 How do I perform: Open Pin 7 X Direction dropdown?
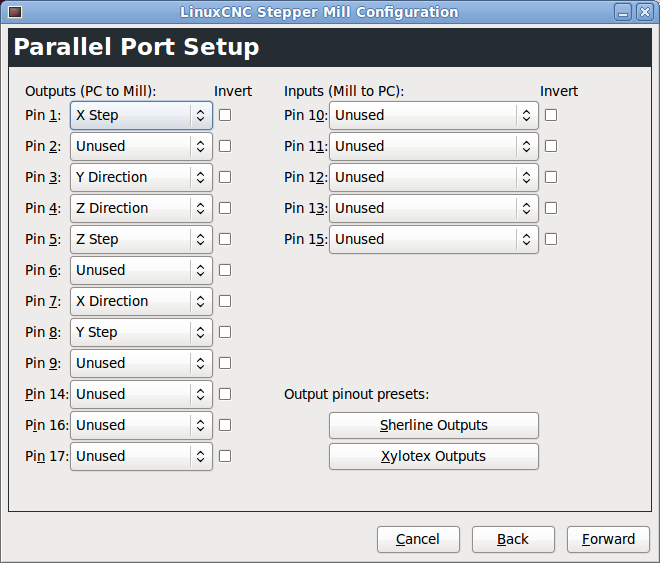coord(141,301)
